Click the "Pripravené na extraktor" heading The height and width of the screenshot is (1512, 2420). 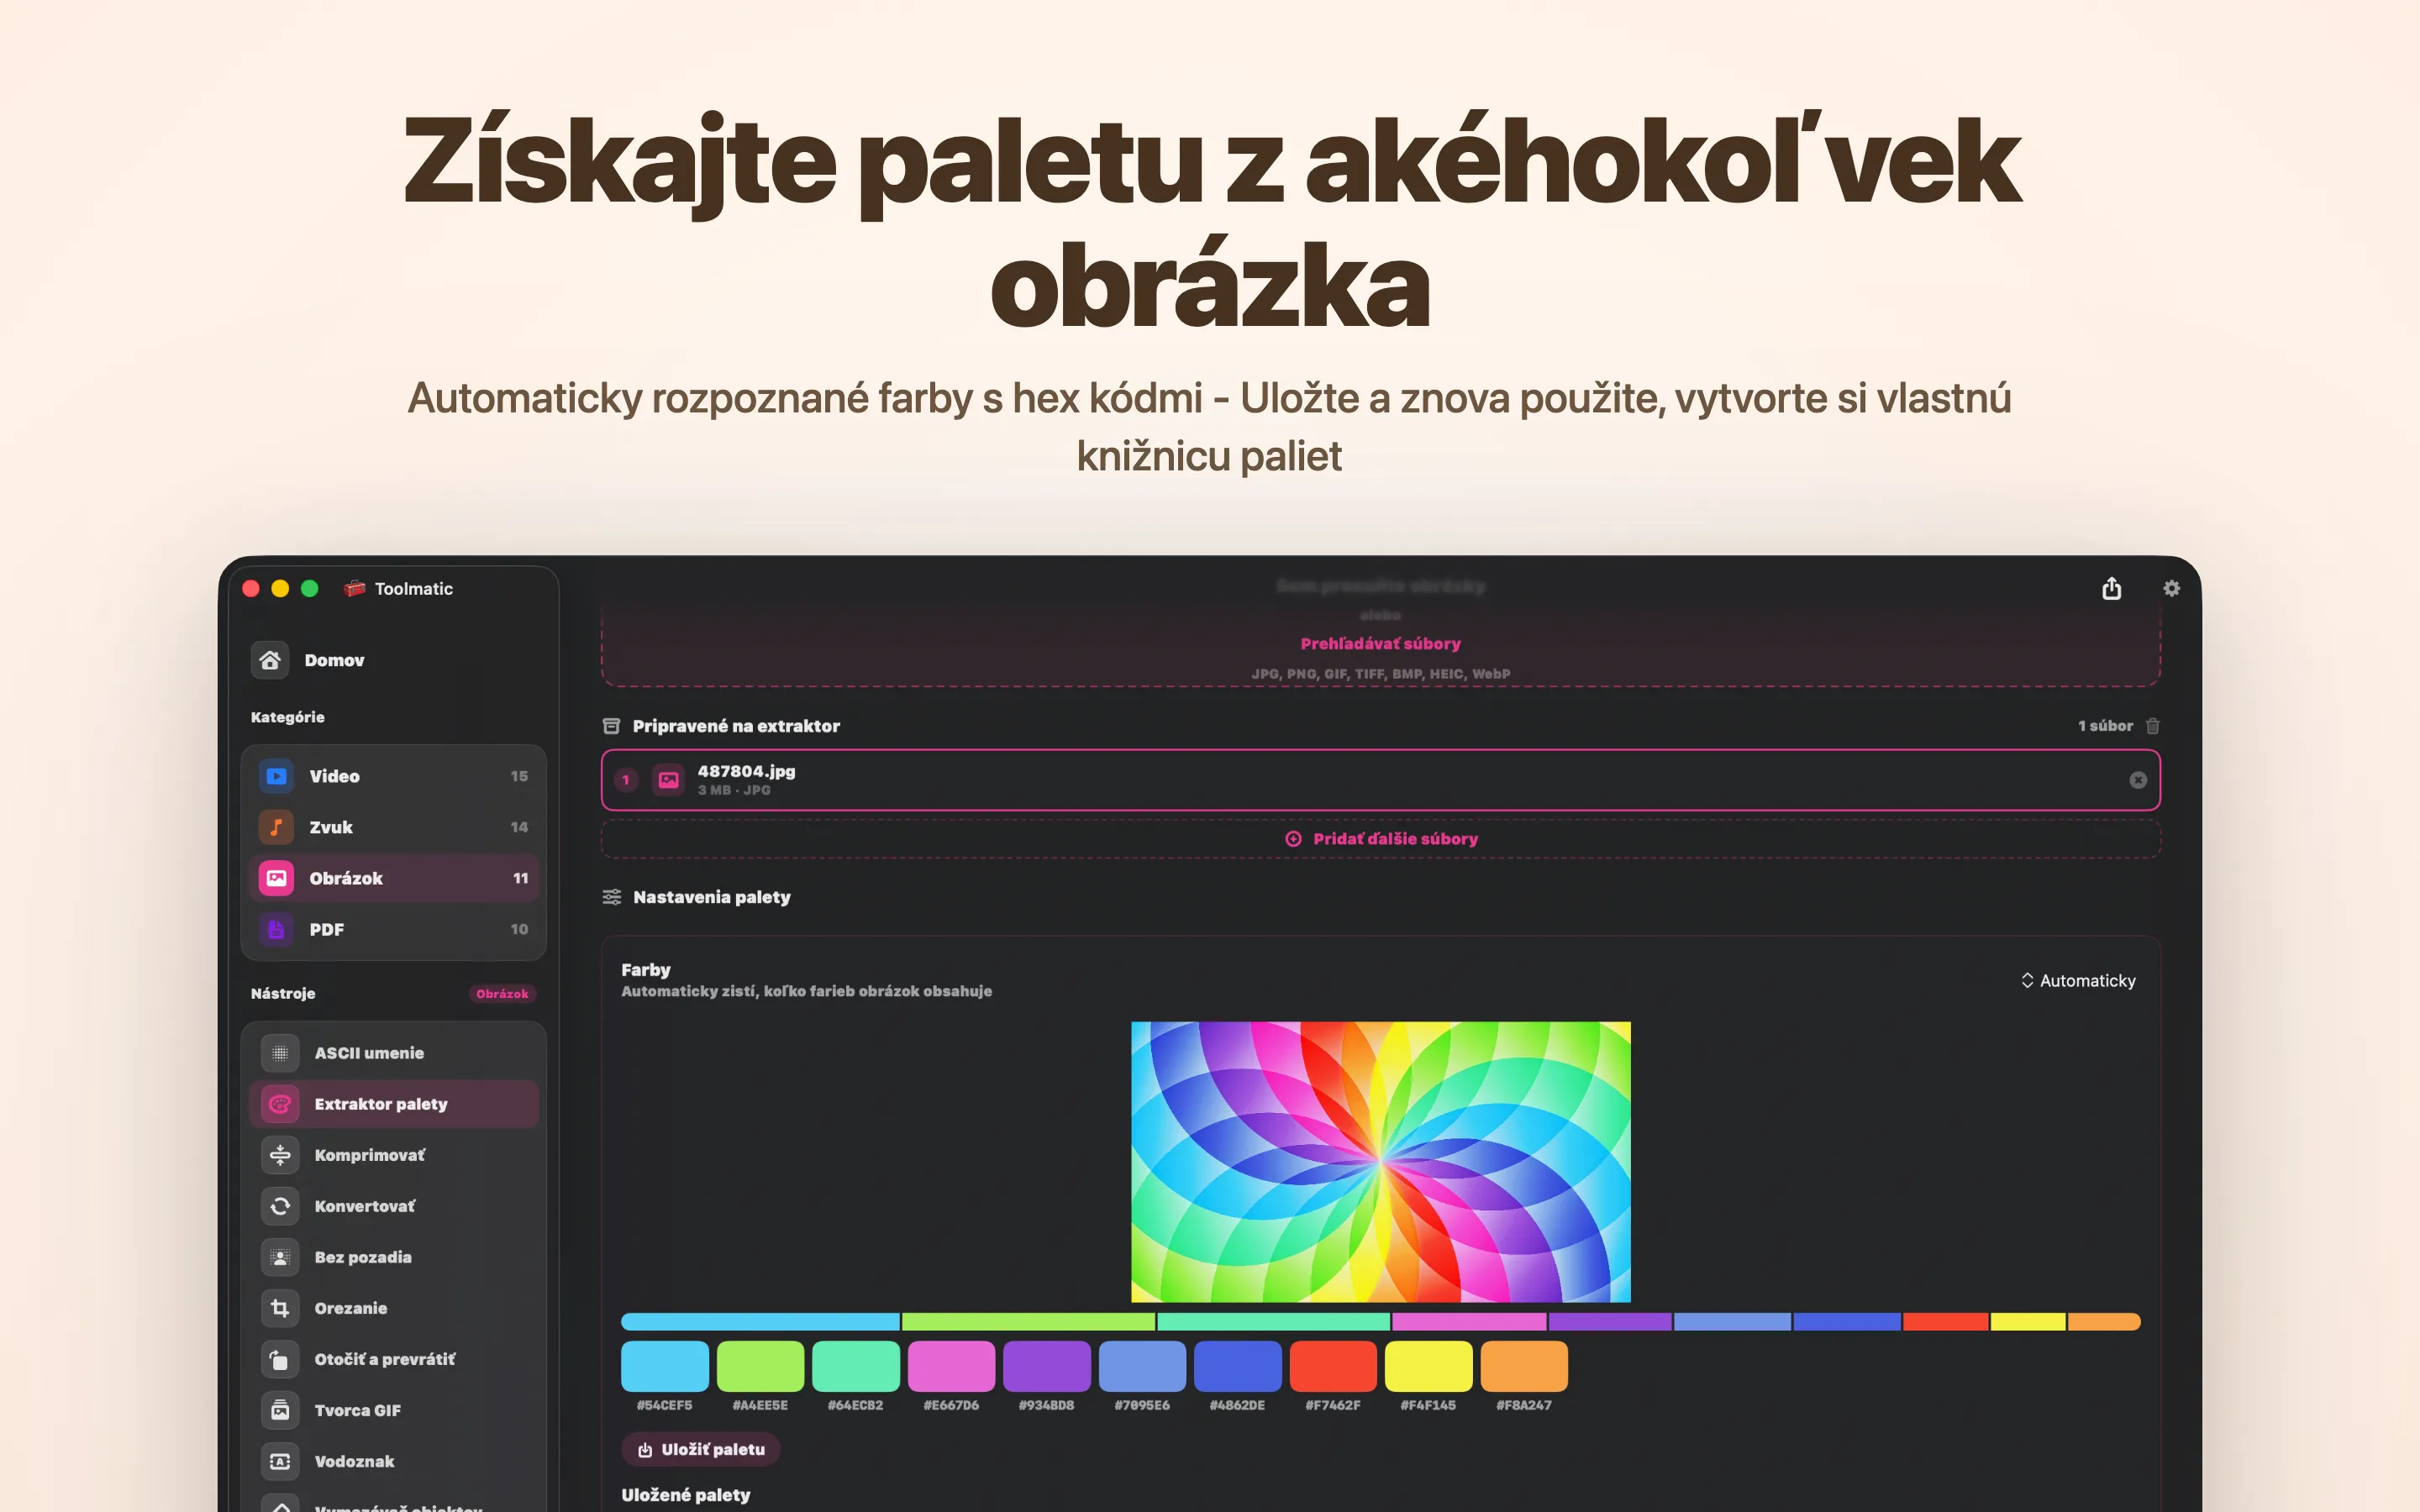(x=736, y=726)
